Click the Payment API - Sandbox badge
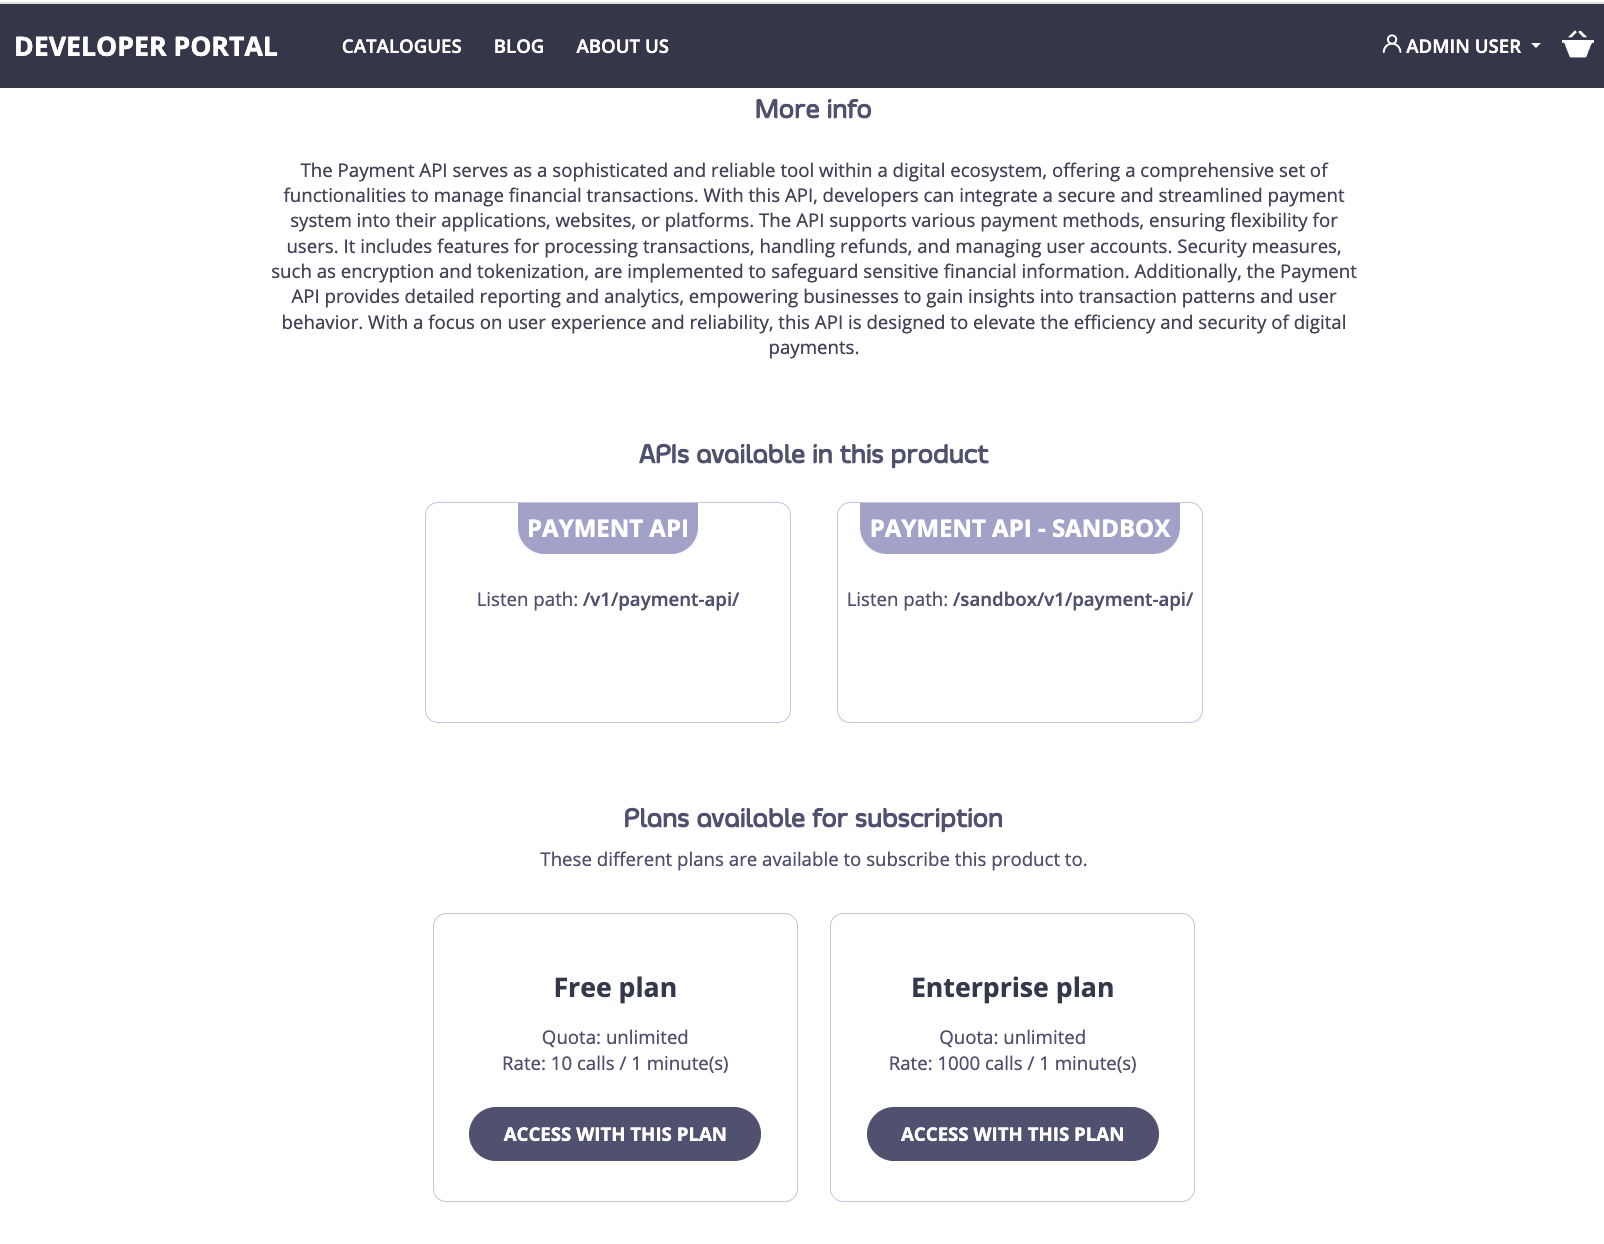Viewport: 1604px width, 1244px height. [x=1020, y=528]
